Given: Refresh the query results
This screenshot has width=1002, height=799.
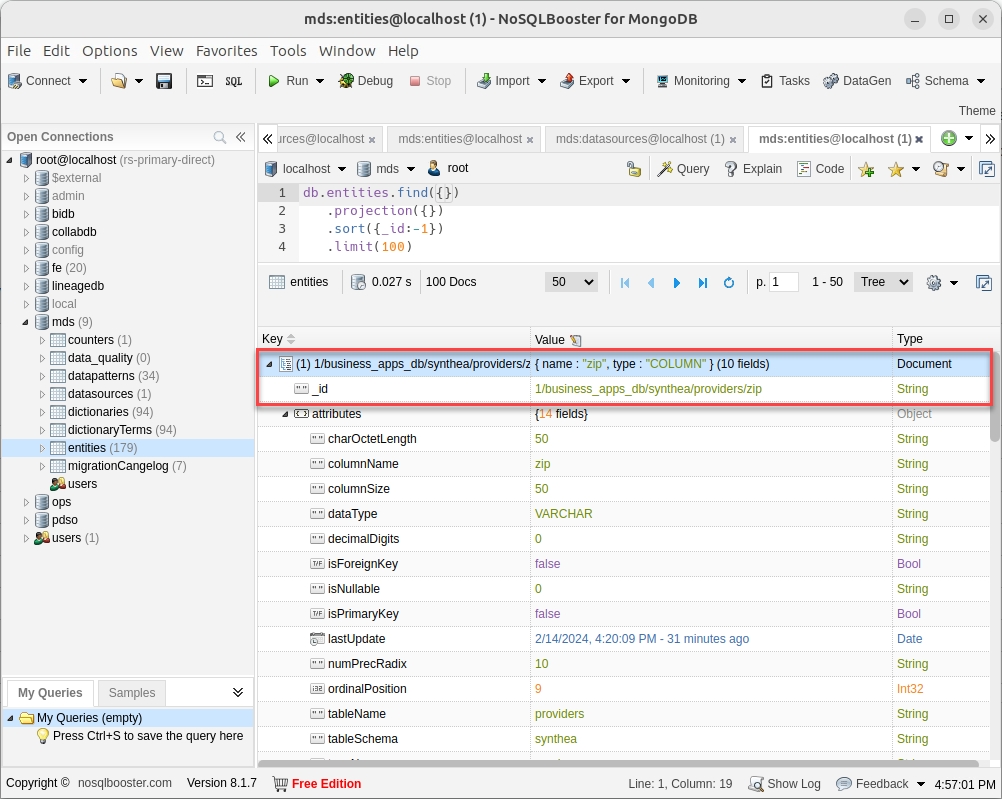Looking at the screenshot, I should (729, 283).
